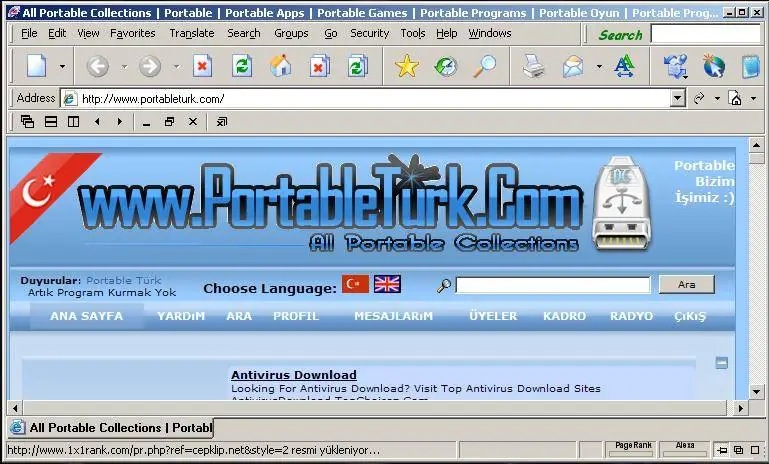769x464 pixels.
Task: Click the Tile horizontally icon
Action: (51, 121)
